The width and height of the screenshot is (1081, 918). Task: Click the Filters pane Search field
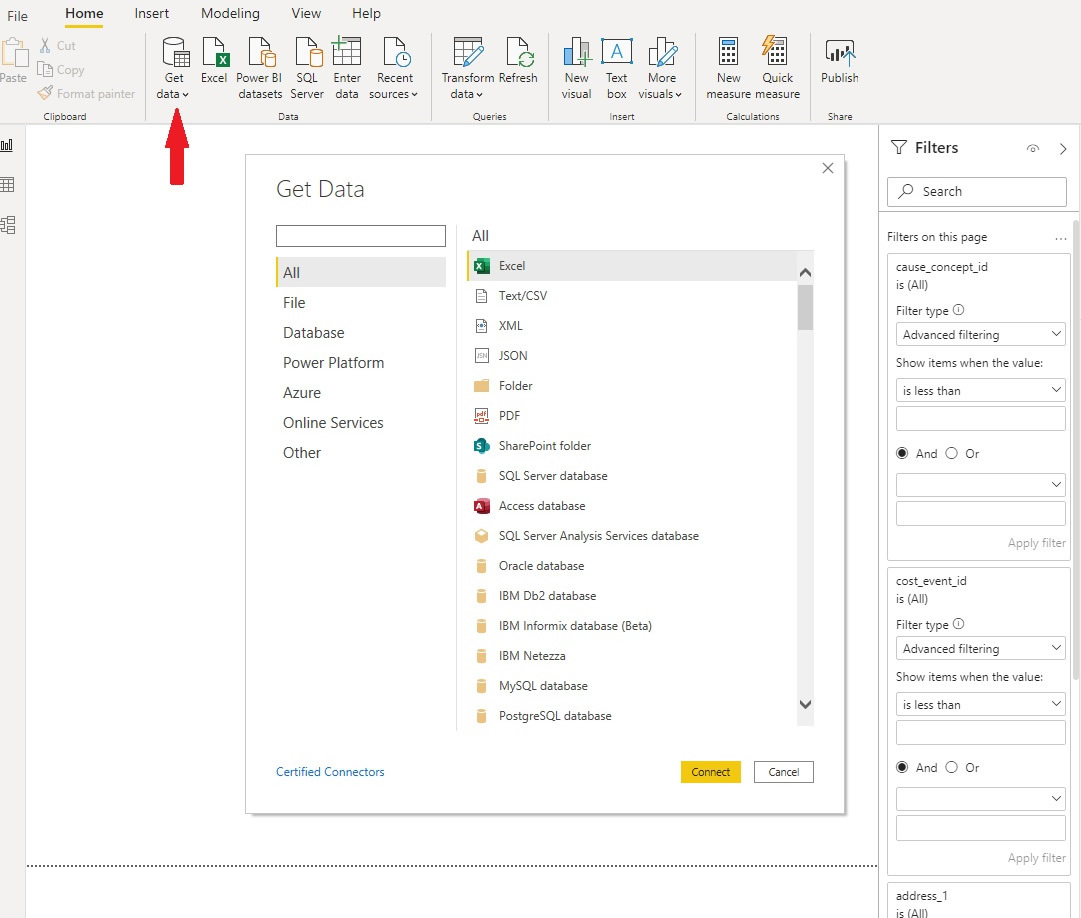(977, 192)
